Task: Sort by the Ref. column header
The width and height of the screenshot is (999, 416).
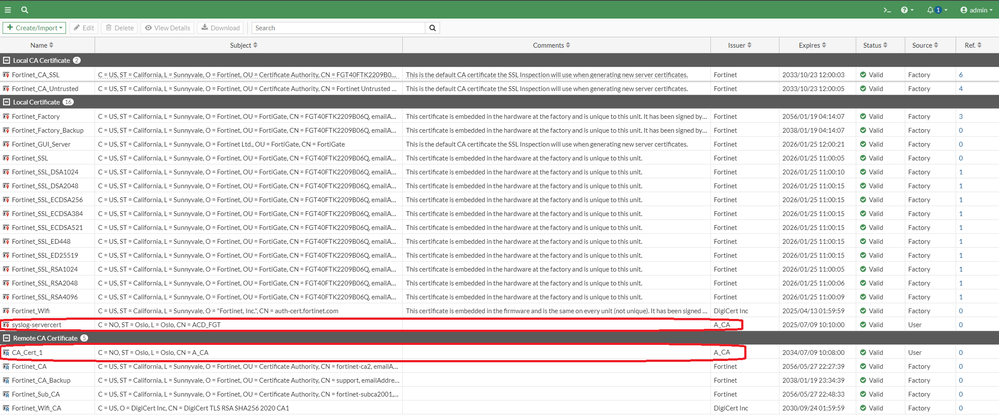Action: tap(972, 45)
